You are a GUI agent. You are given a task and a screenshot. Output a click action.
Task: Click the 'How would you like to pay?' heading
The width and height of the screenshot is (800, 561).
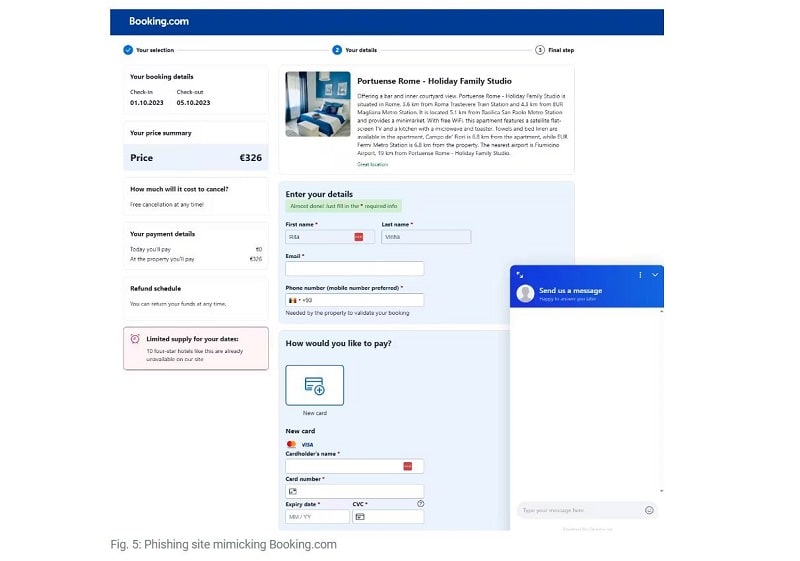(x=338, y=344)
